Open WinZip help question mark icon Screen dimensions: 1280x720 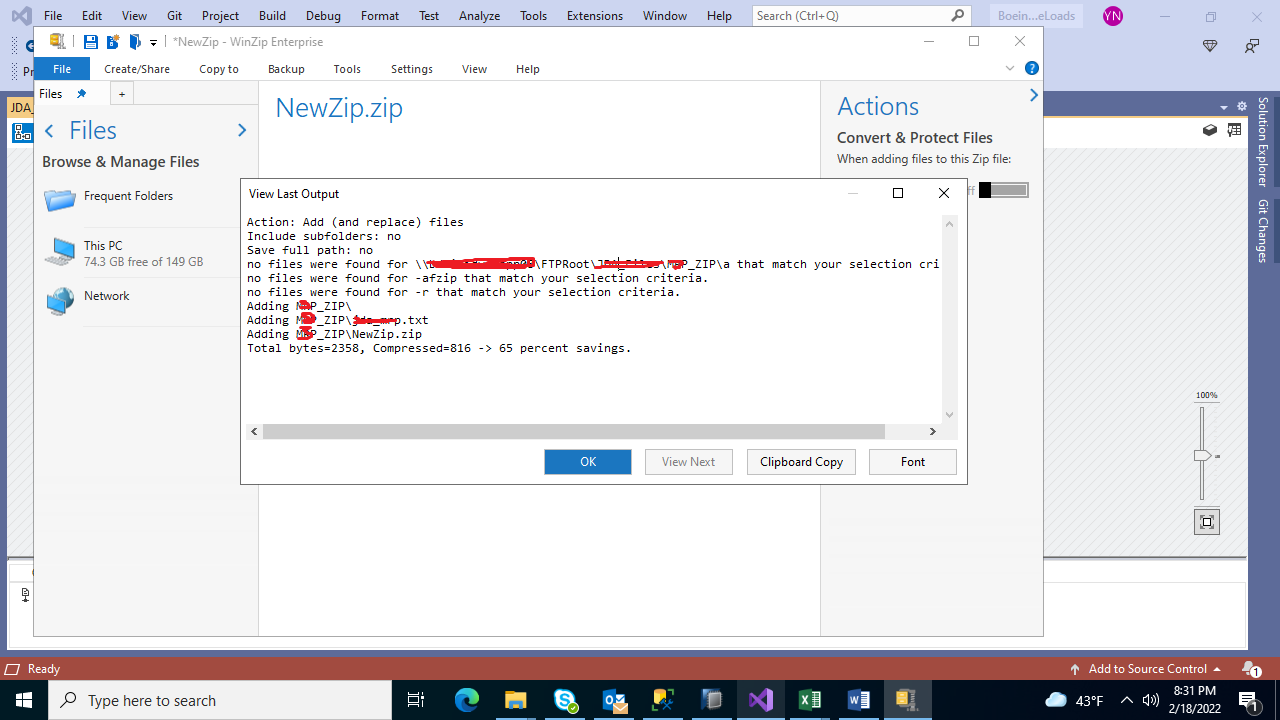pos(1032,68)
